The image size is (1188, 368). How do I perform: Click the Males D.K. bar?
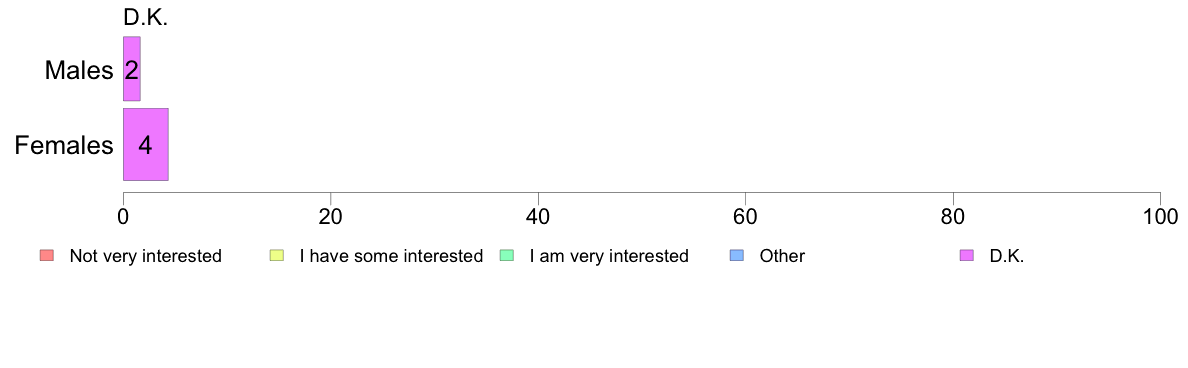[x=132, y=69]
